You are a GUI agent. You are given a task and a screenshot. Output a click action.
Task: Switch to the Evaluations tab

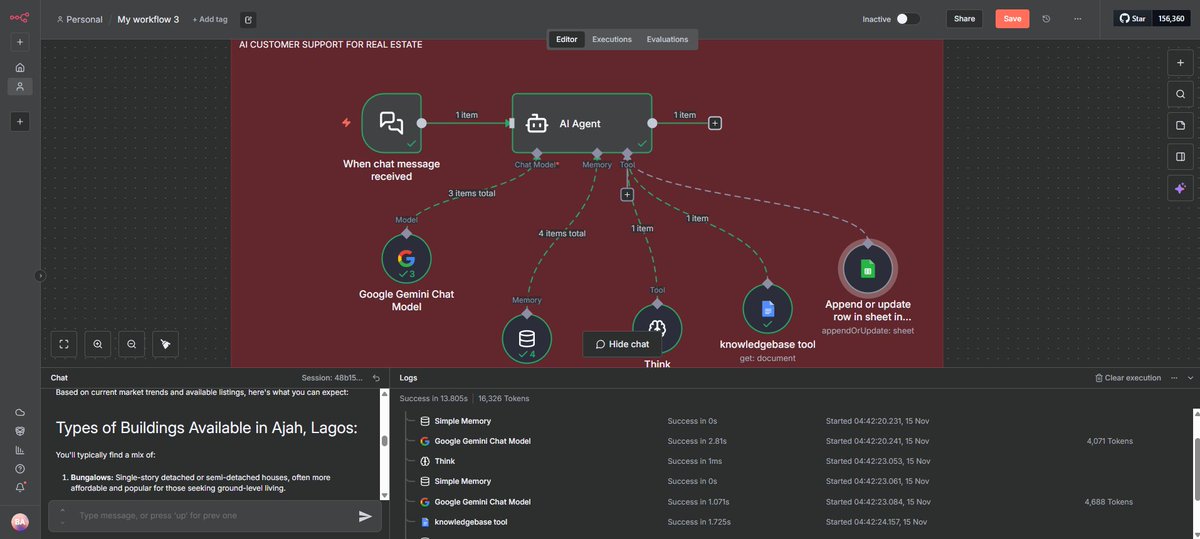(667, 39)
